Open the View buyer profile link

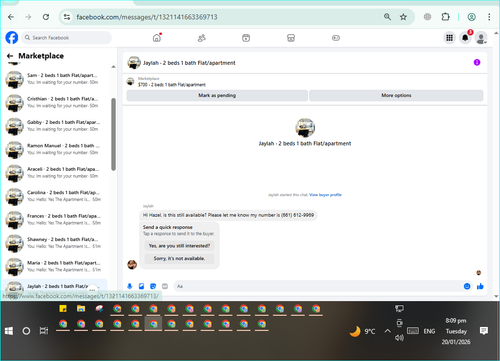tap(325, 195)
